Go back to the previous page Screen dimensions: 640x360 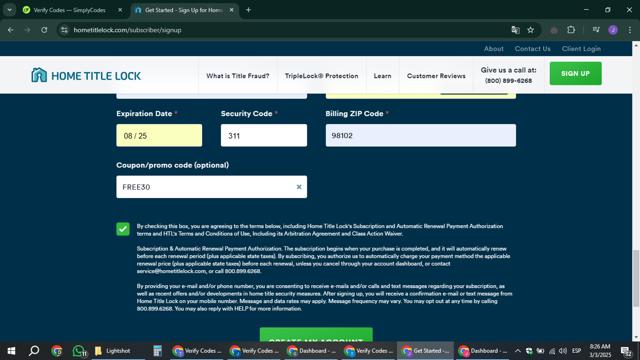click(x=11, y=30)
